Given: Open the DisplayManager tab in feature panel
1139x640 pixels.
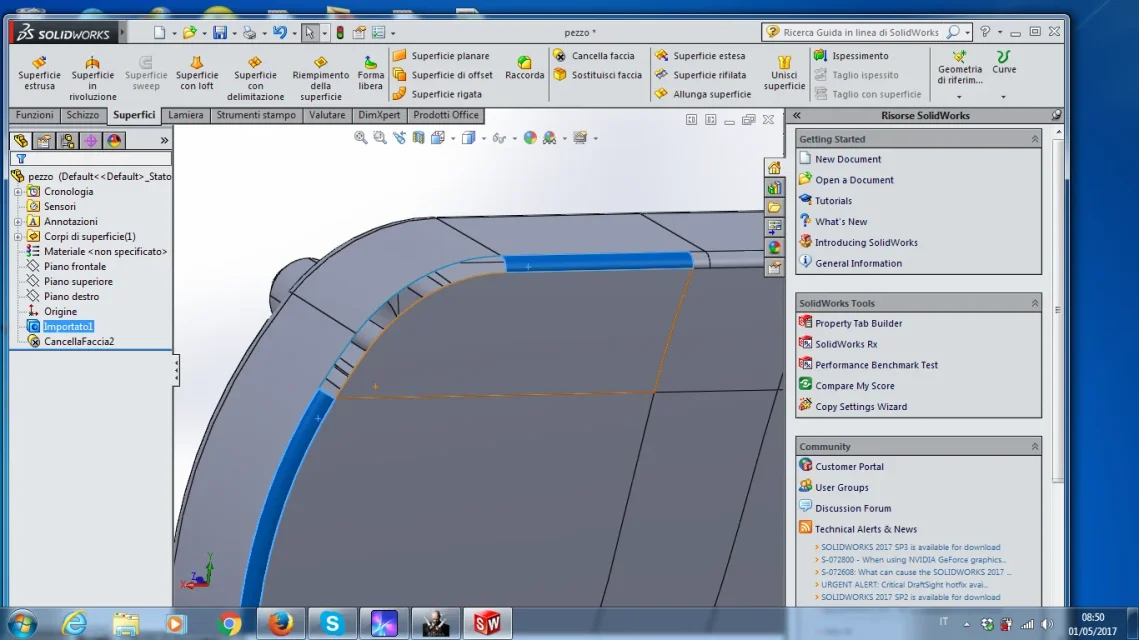Looking at the screenshot, I should point(114,140).
